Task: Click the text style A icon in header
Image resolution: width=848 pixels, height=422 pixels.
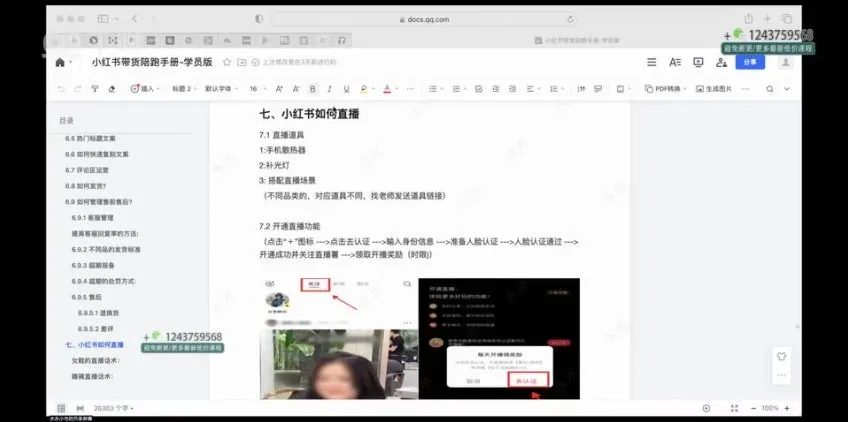Action: point(674,62)
